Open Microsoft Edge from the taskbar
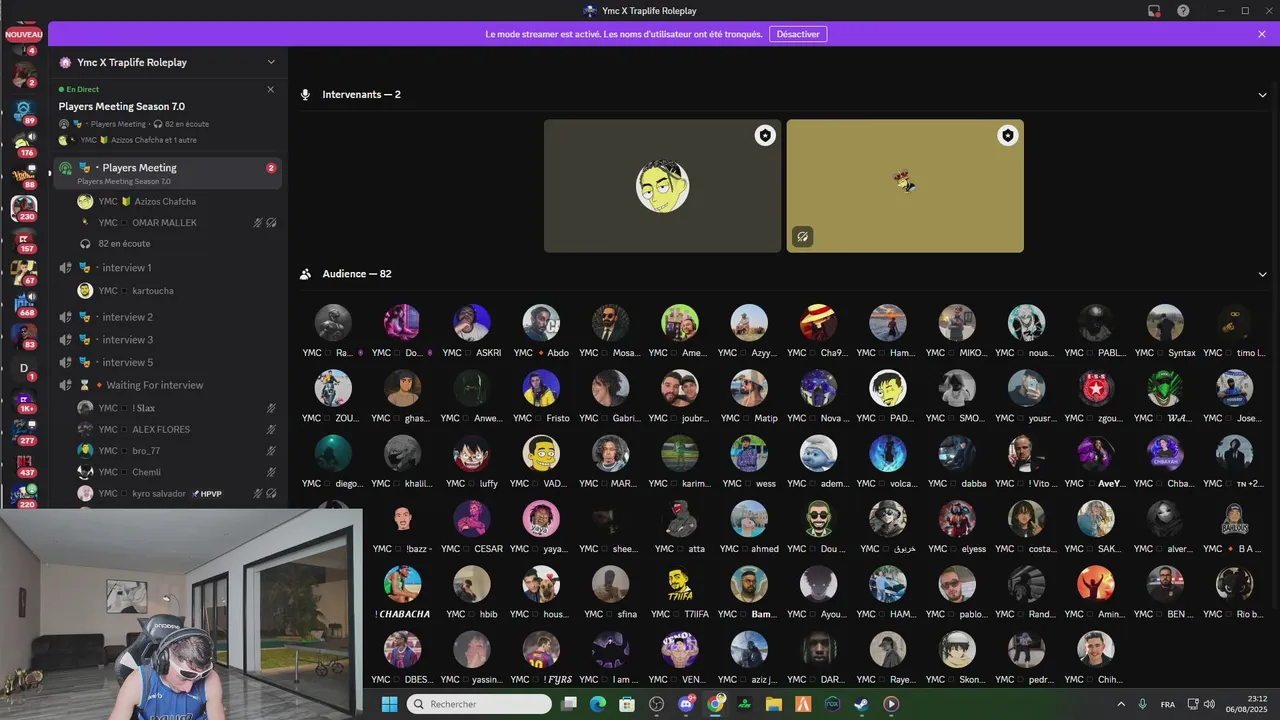Screen dimensions: 1280x720 tap(598, 704)
